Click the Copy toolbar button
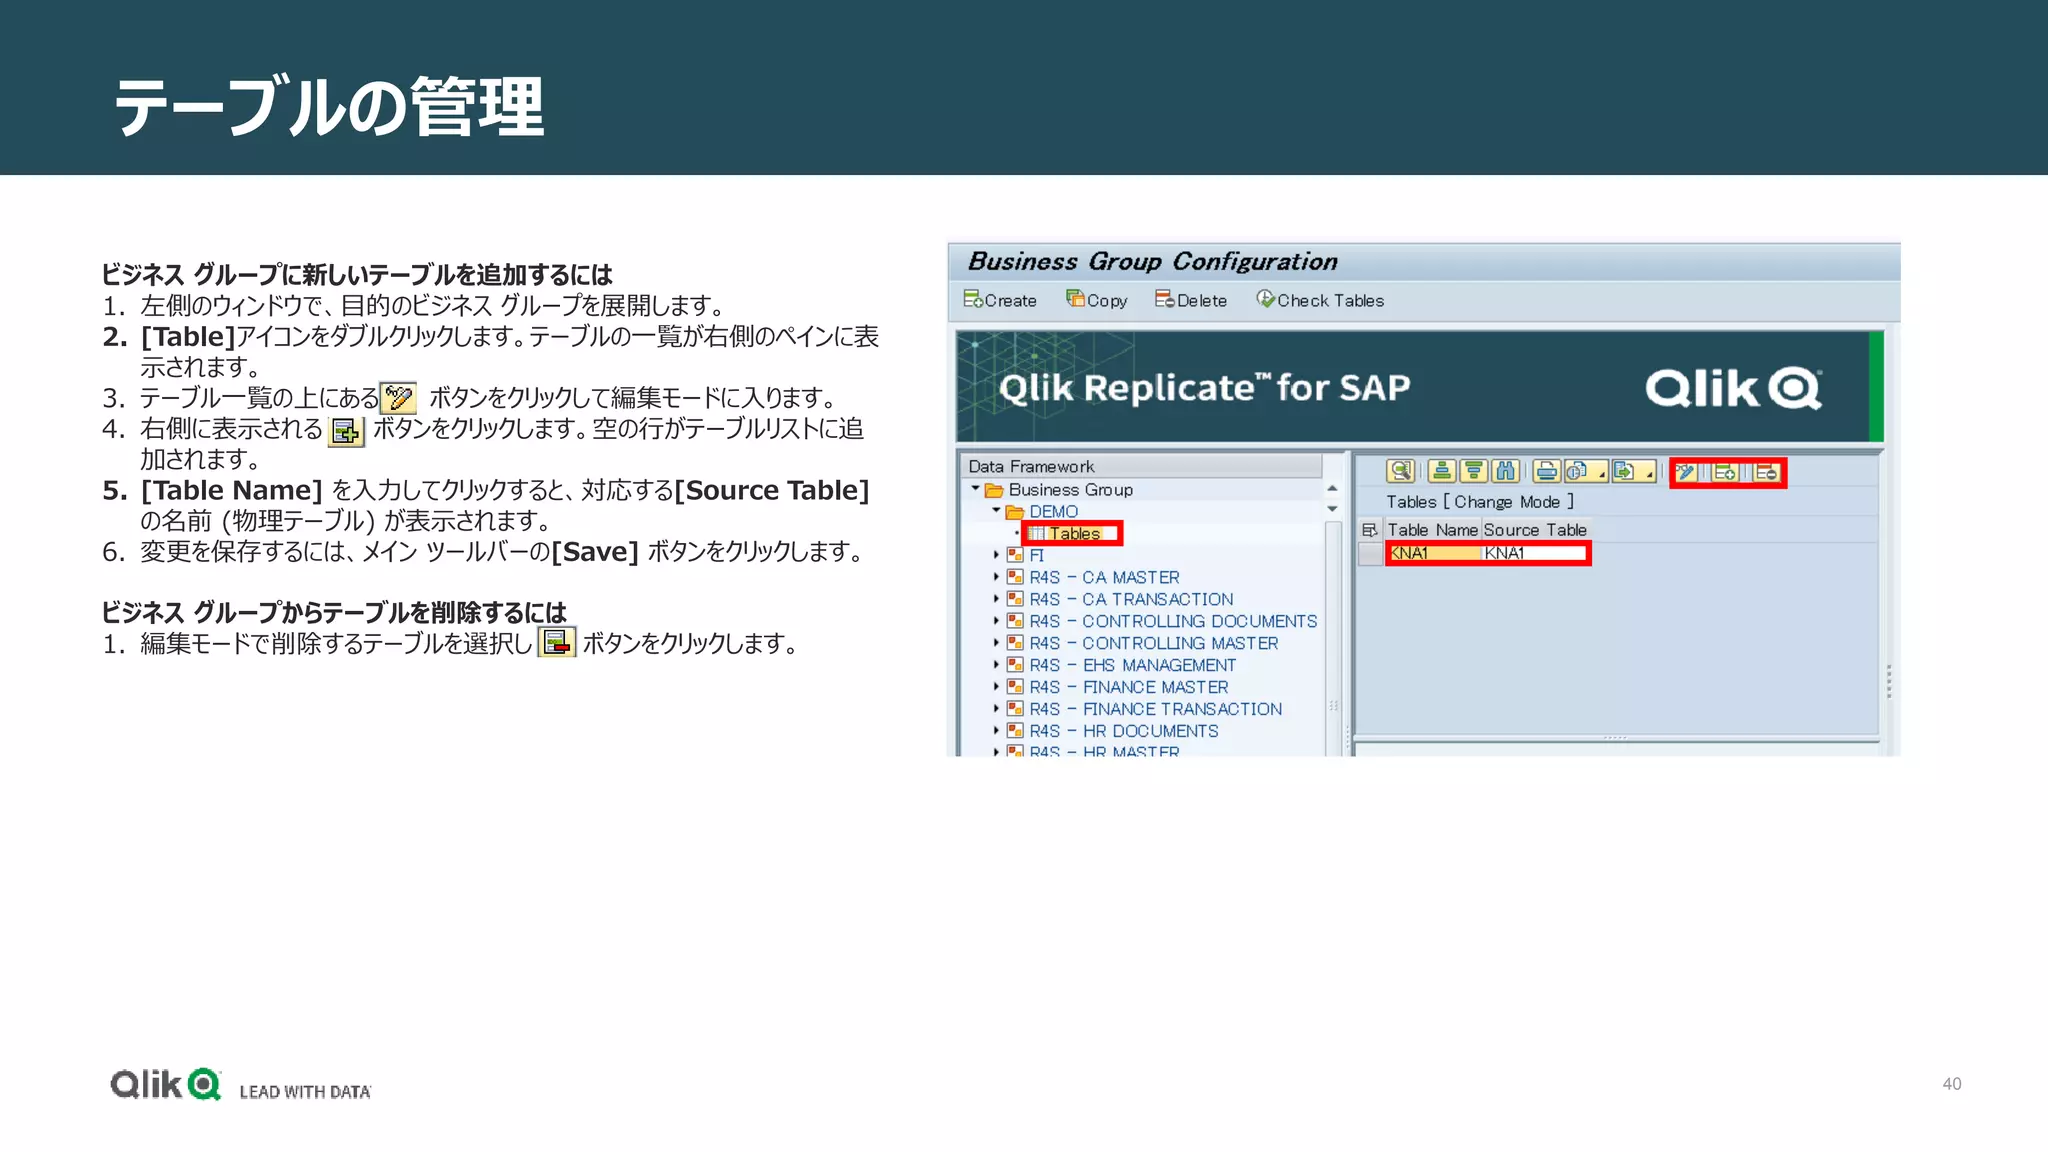The width and height of the screenshot is (2048, 1152). pos(1097,300)
